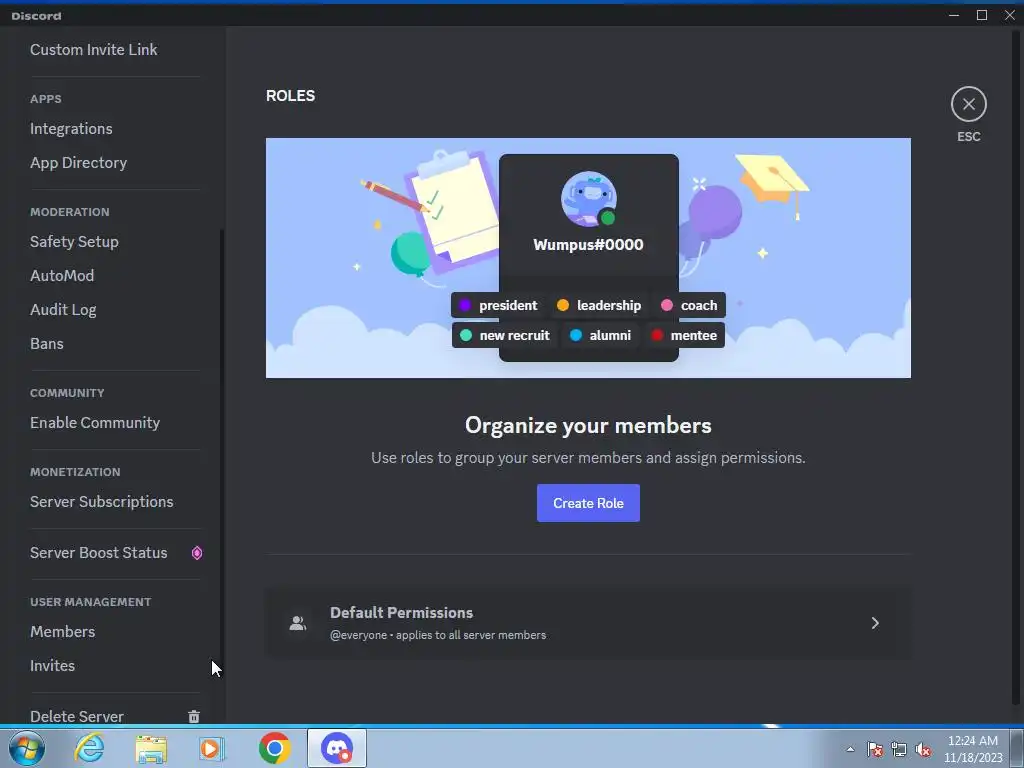Screen dimensions: 1024x768
Task: Click the coach role pink dot
Action: pos(666,305)
